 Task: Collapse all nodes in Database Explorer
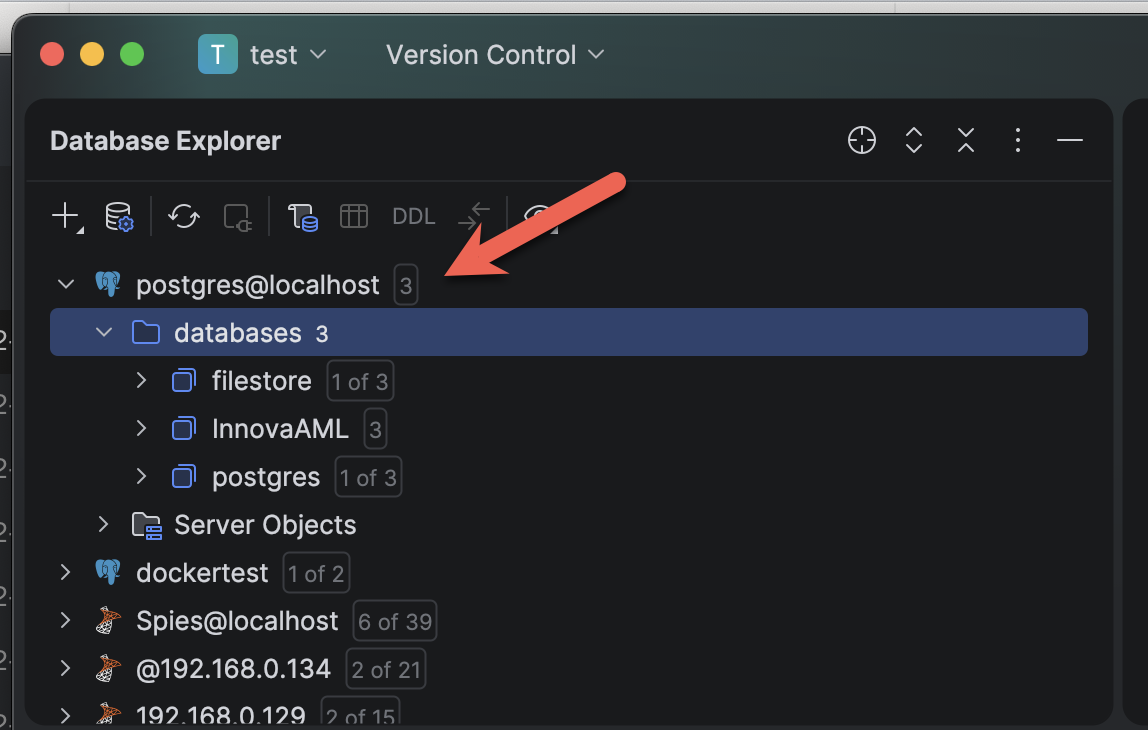pos(965,141)
